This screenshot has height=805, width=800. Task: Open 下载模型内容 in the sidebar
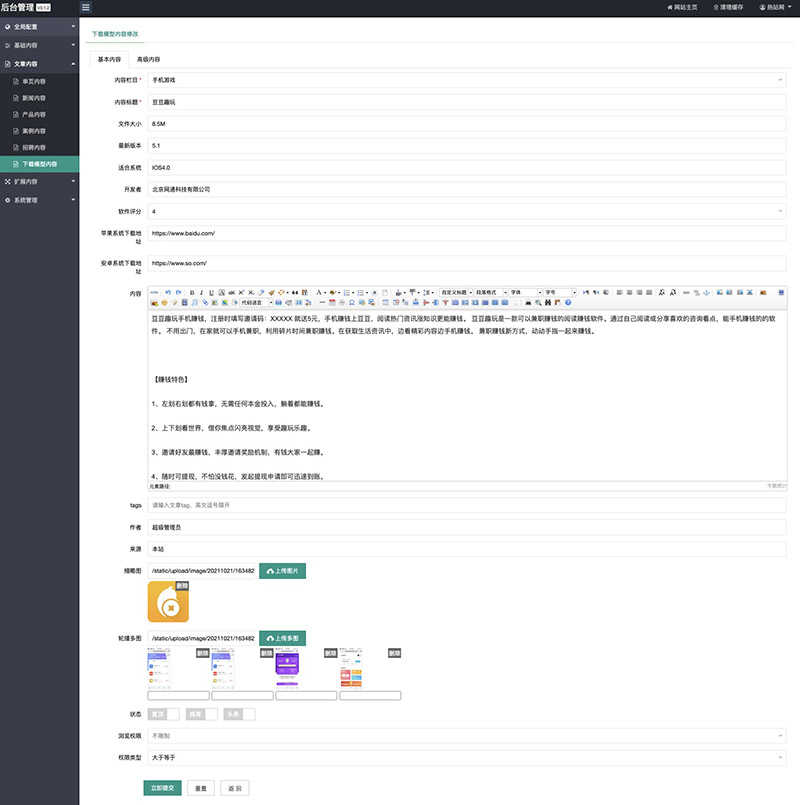tap(40, 164)
